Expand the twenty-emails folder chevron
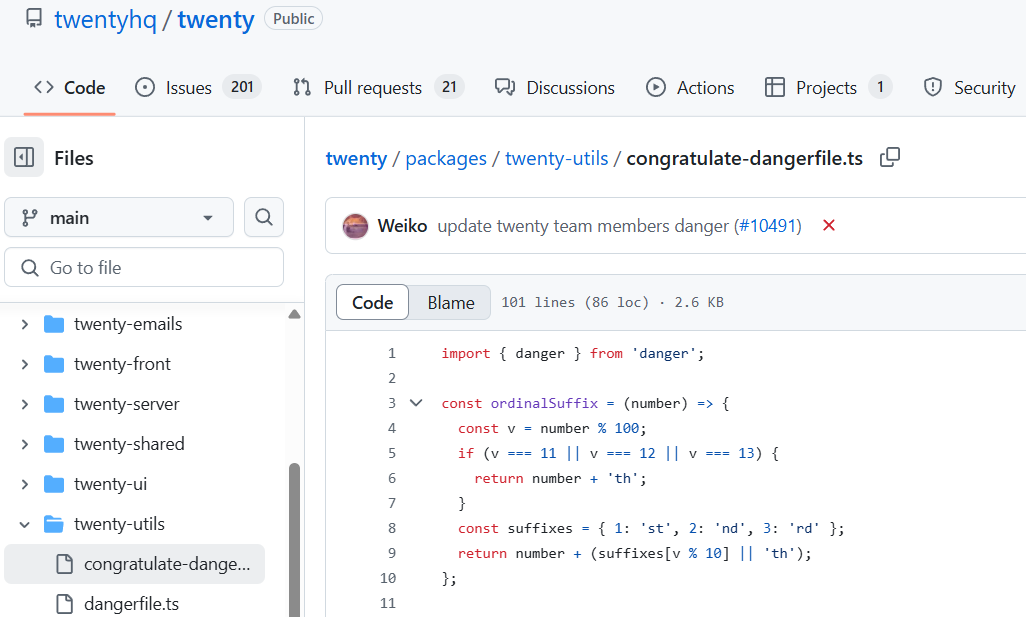 coord(25,325)
